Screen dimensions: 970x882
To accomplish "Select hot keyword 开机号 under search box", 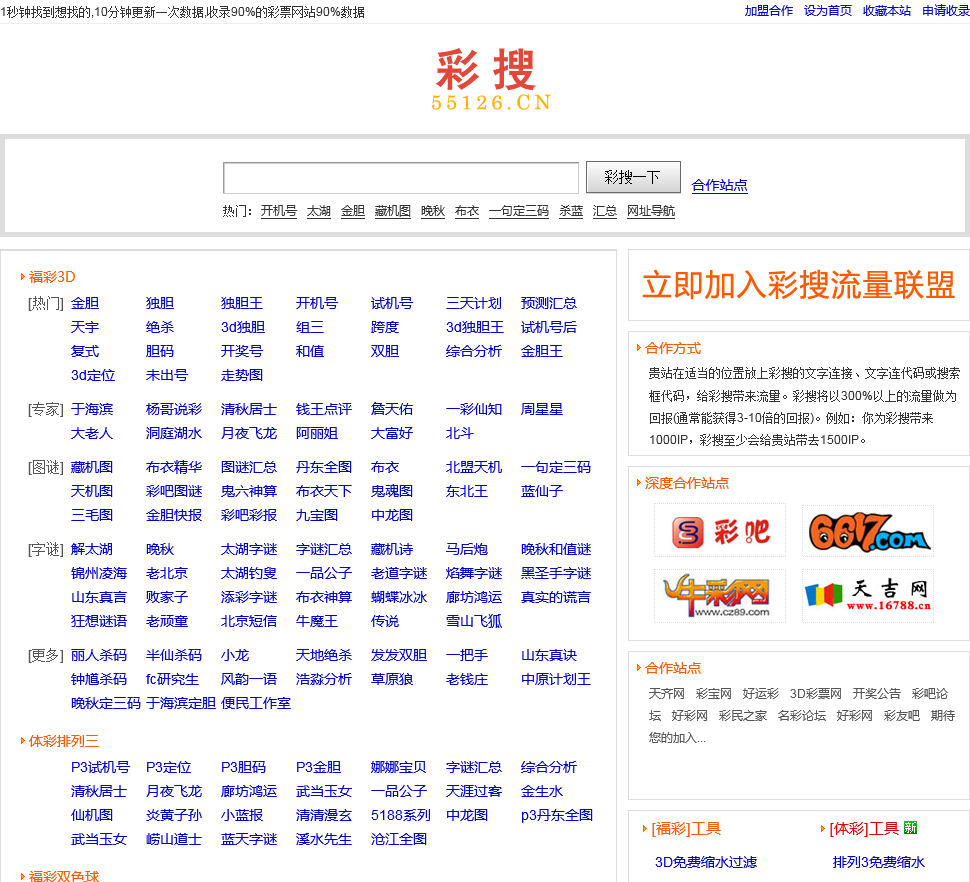I will (278, 211).
